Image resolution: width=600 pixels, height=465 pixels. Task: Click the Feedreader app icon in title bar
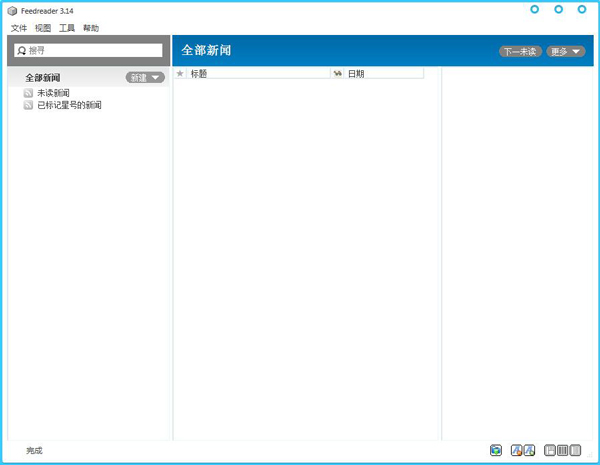12,11
